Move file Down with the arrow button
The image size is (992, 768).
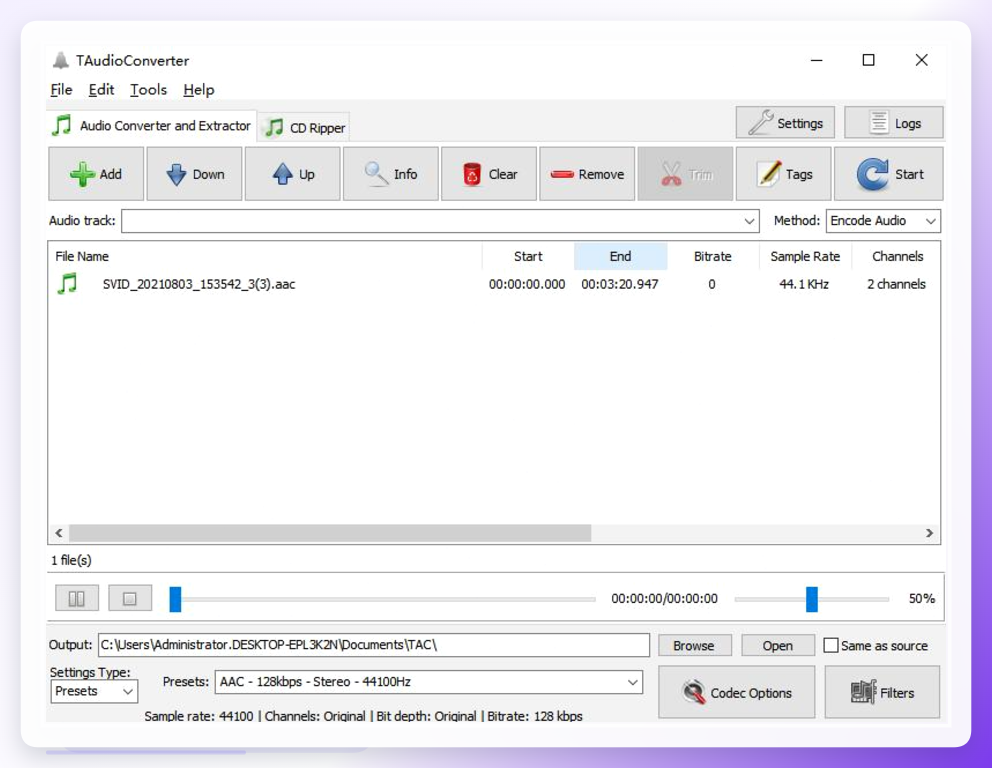[x=194, y=174]
